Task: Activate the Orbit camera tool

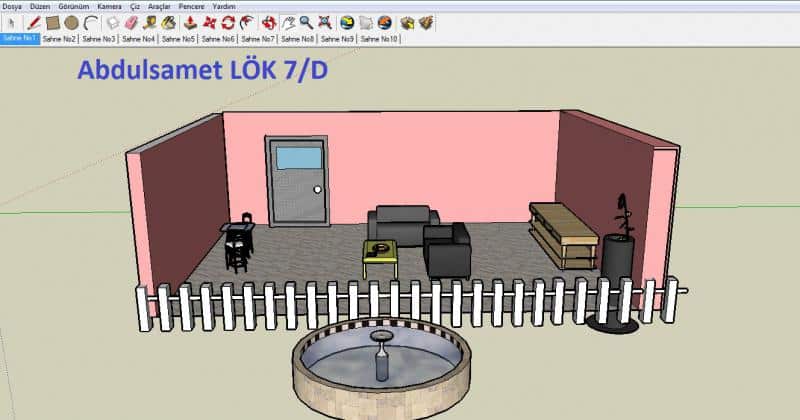Action: click(x=268, y=21)
